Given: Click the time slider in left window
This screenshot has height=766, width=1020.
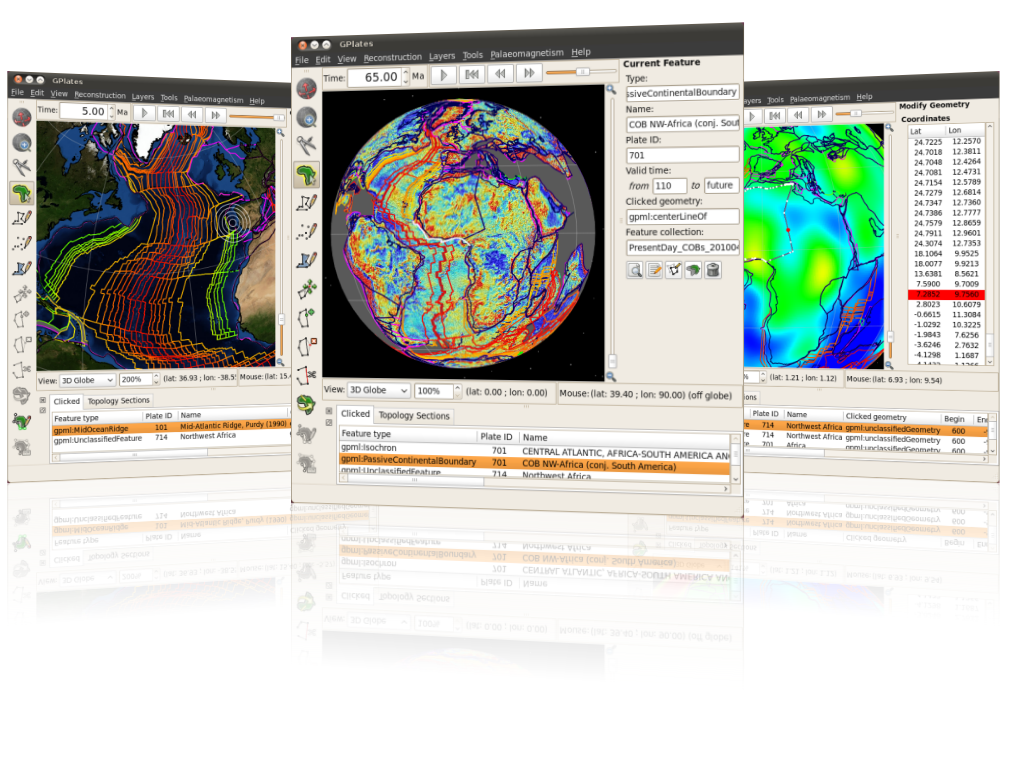Looking at the screenshot, I should (256, 117).
